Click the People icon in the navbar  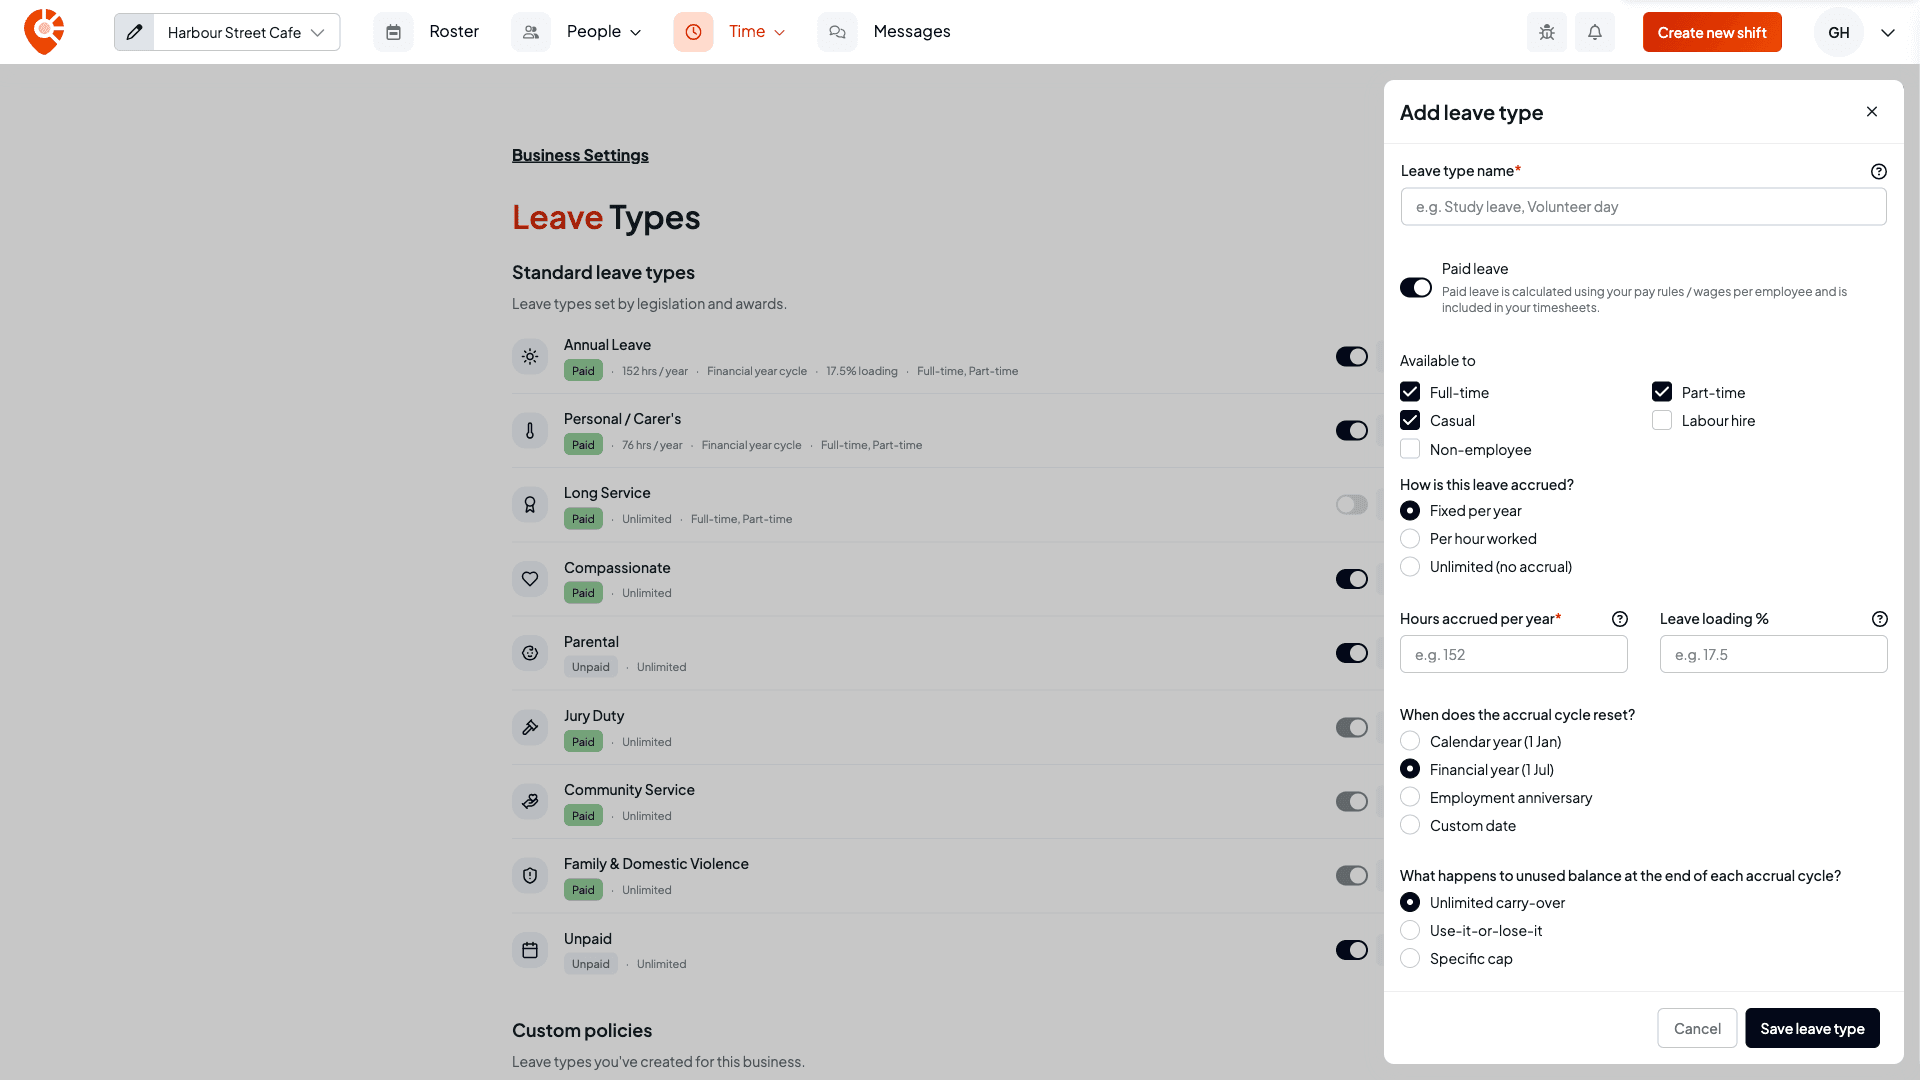[x=531, y=32]
